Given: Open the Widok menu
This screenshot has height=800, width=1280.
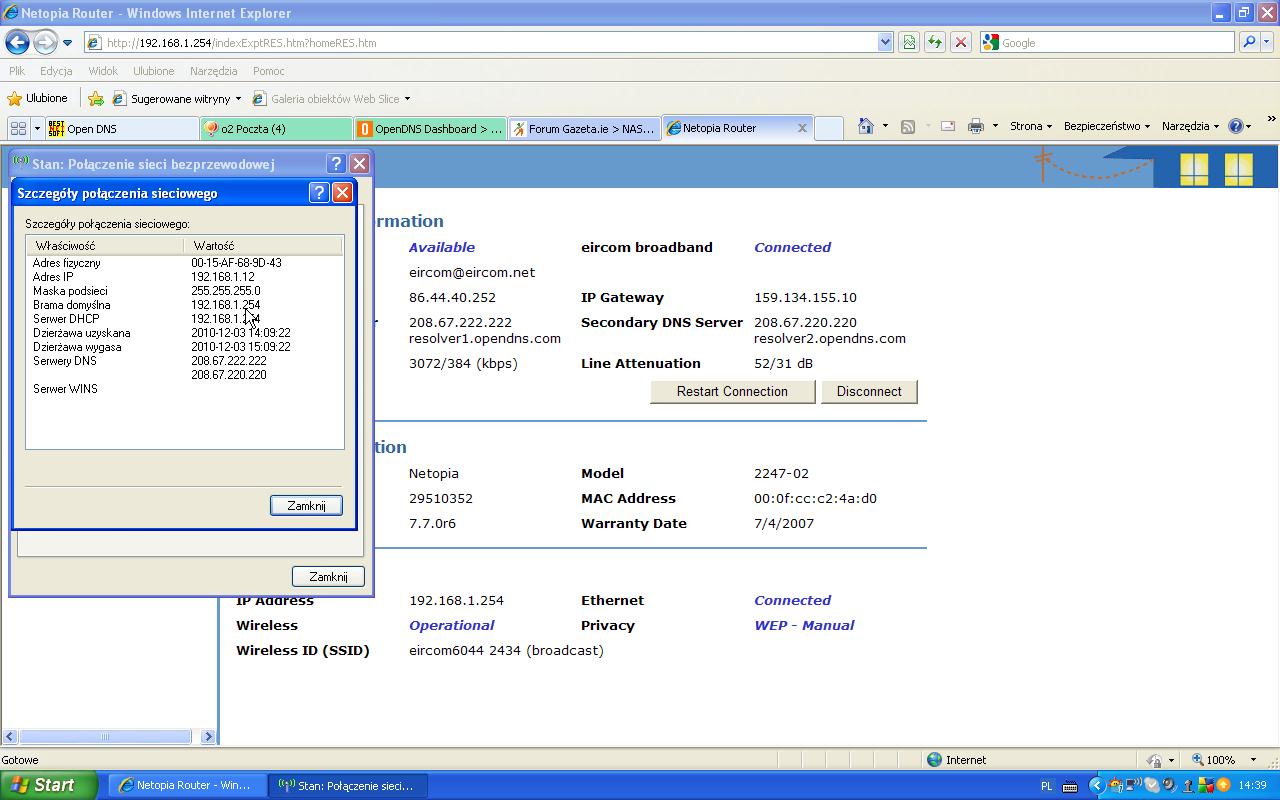Looking at the screenshot, I should pos(103,71).
